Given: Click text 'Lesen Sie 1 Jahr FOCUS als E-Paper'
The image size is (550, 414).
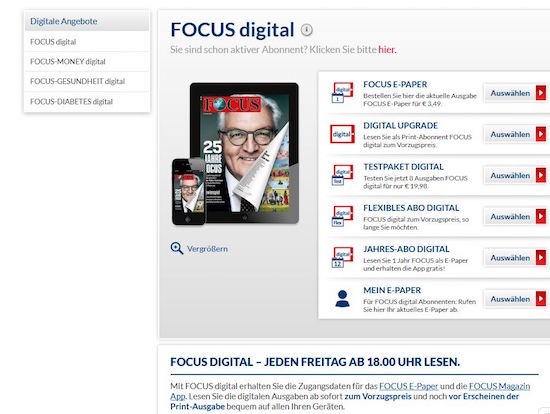Looking at the screenshot, I should 416,260.
